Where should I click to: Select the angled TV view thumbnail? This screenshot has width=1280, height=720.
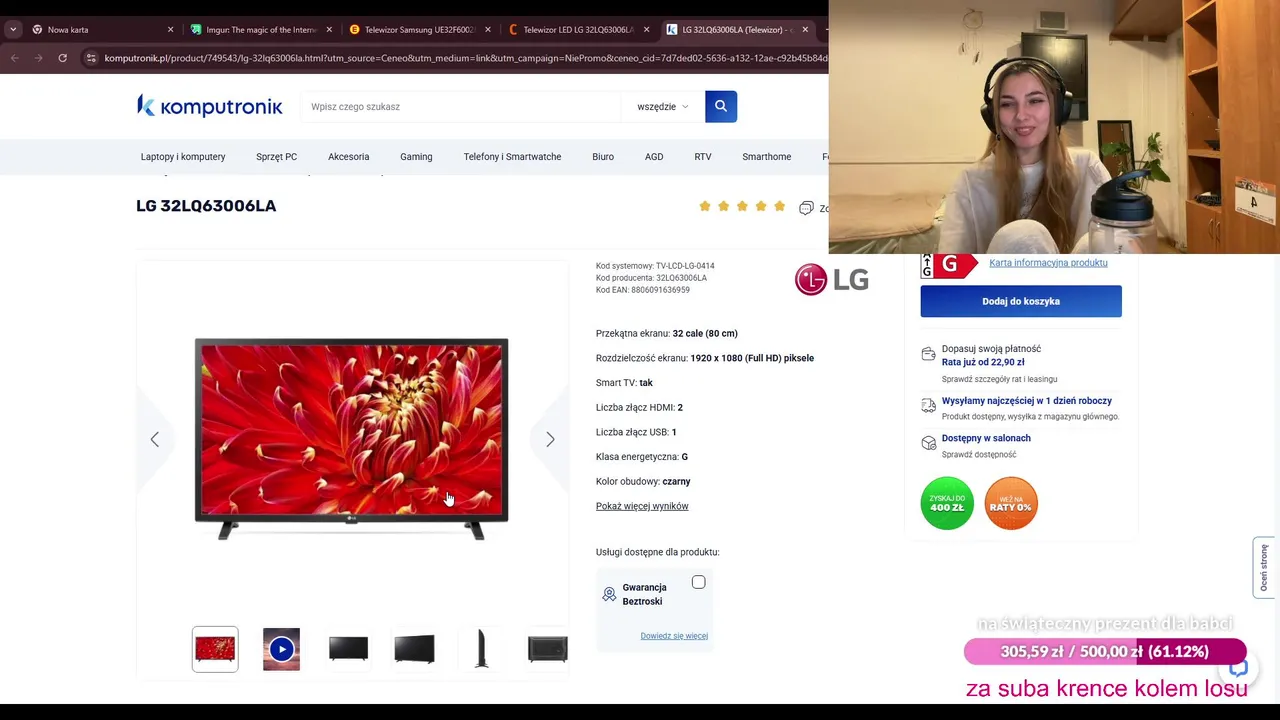pos(414,649)
